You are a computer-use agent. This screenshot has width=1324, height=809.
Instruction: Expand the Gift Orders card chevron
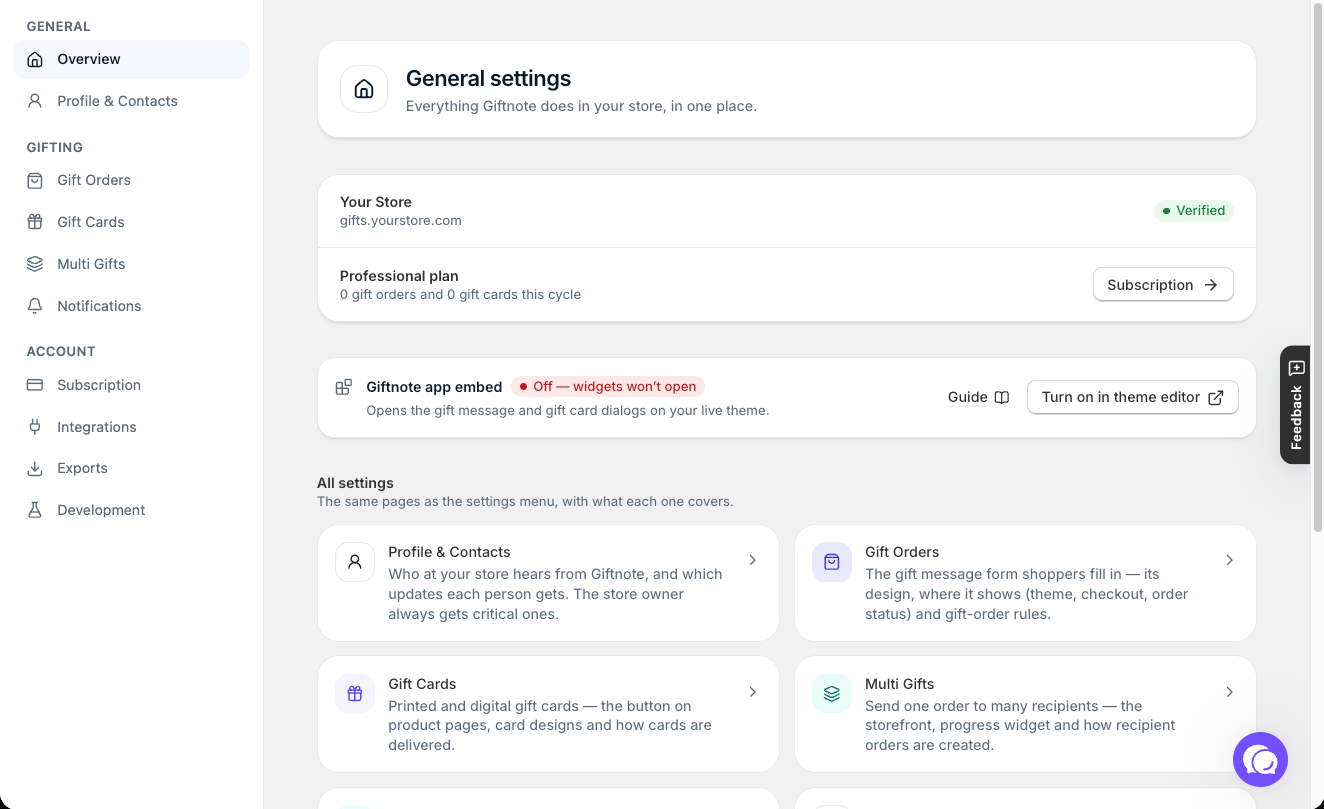tap(1230, 560)
